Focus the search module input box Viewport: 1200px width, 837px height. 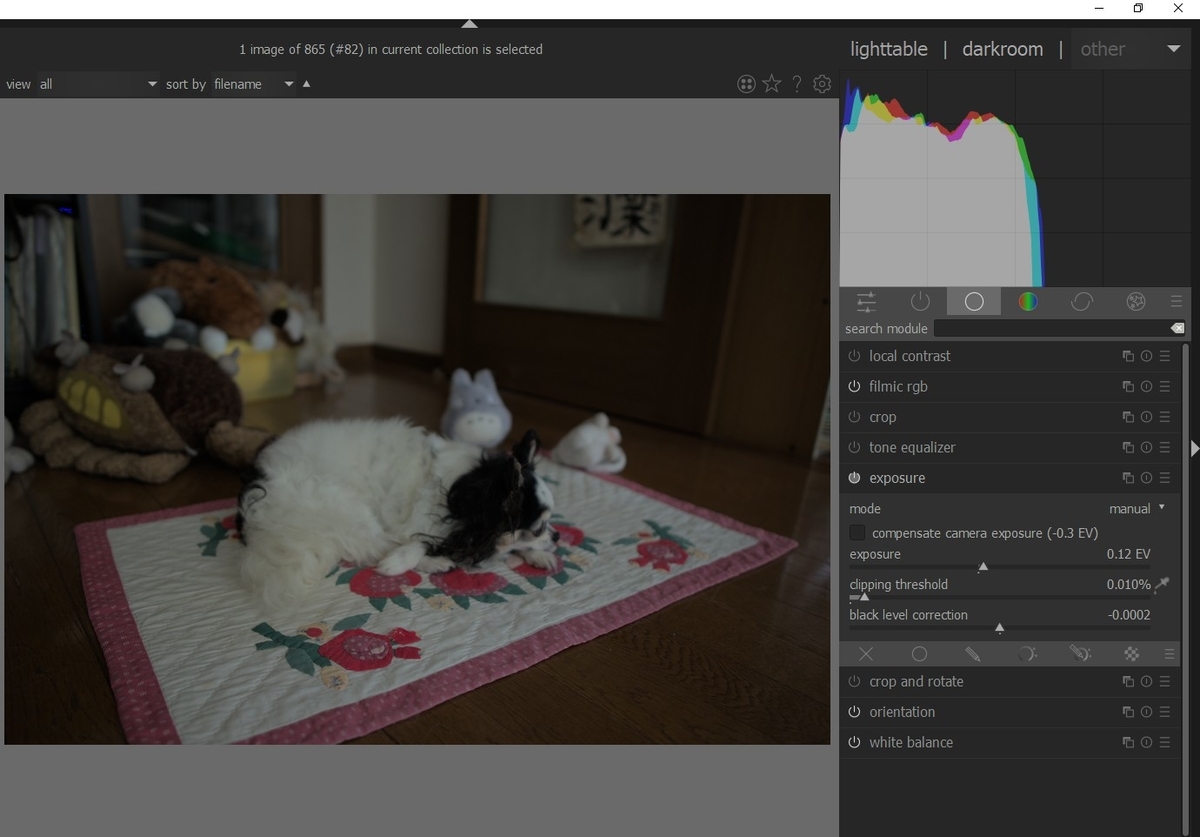tap(1050, 328)
